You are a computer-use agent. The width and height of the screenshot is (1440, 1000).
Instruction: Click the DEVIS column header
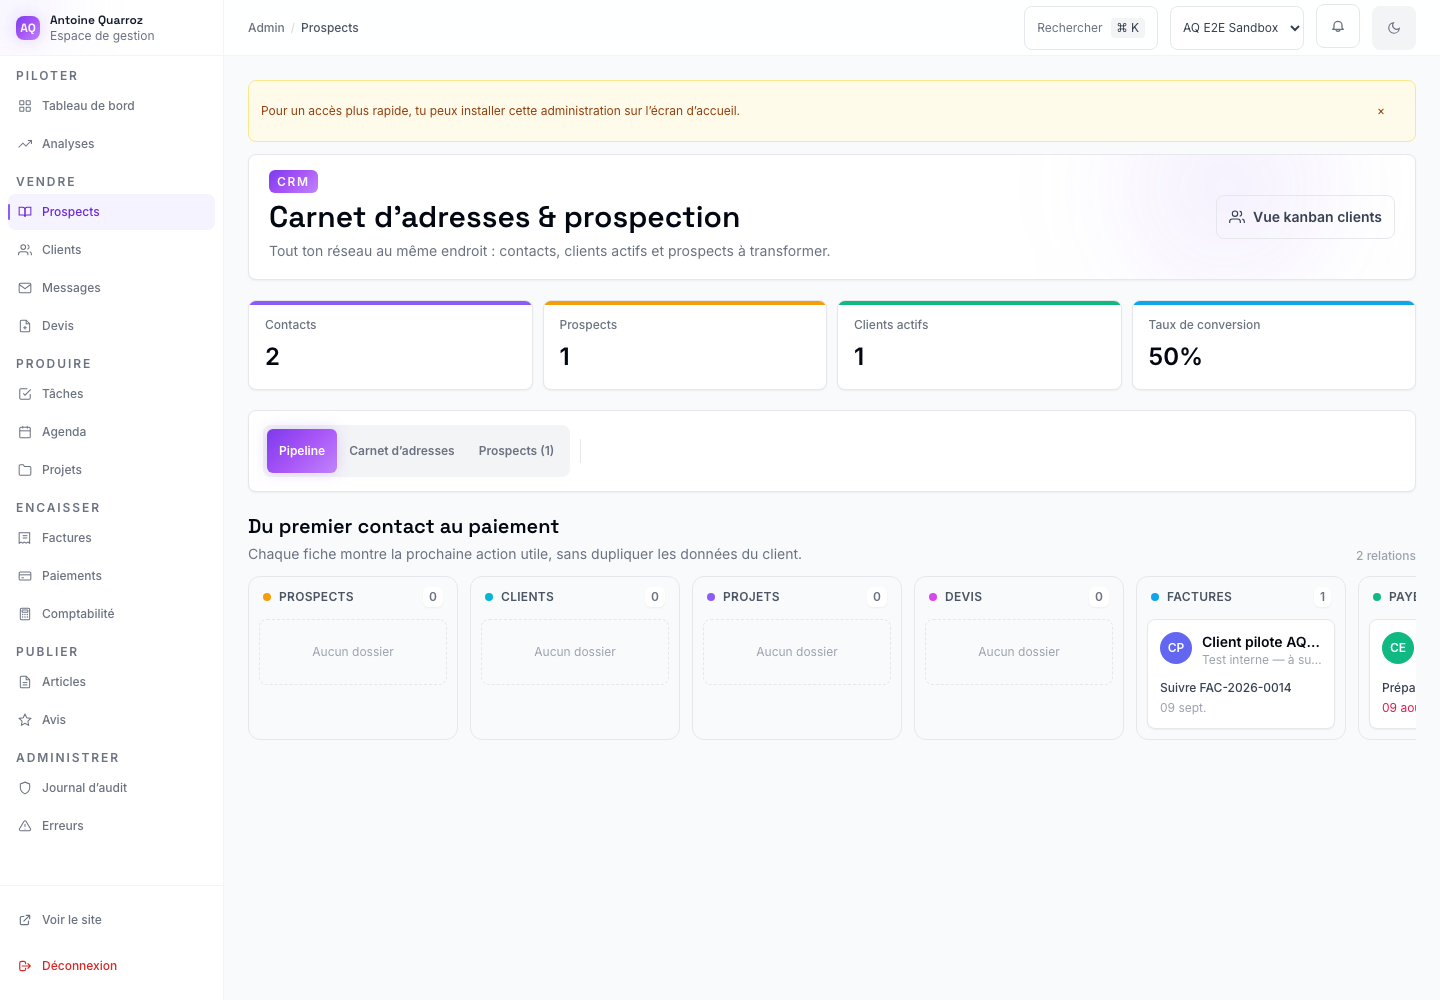click(1019, 597)
